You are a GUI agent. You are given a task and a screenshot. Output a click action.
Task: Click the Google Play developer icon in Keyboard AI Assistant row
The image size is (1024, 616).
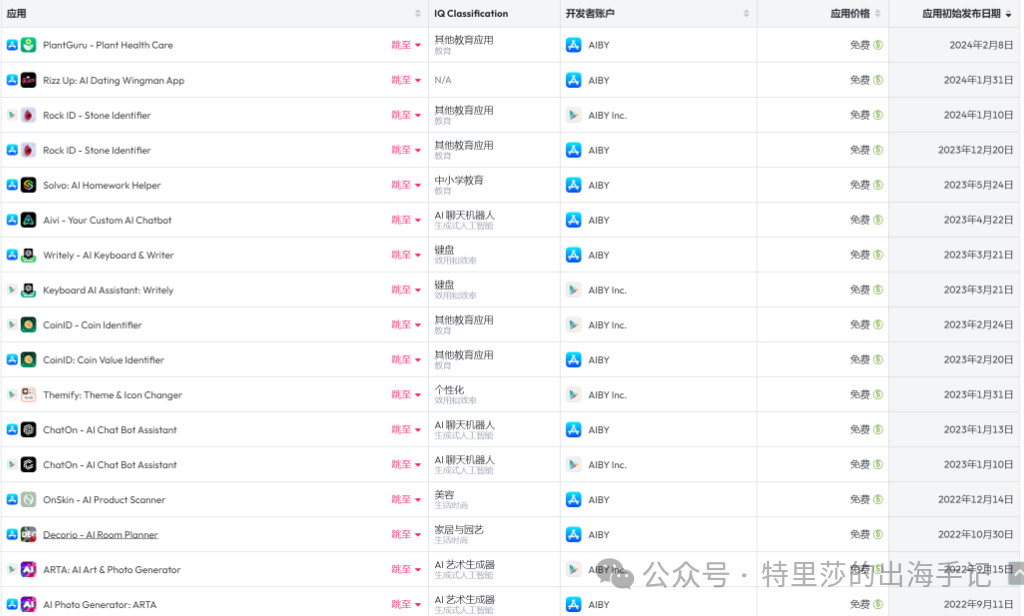coord(573,290)
